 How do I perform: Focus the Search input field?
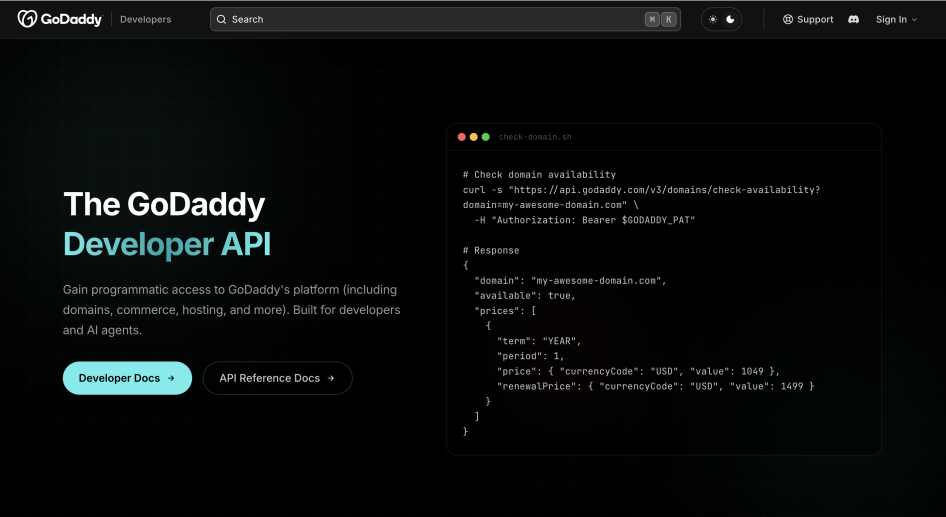(445, 19)
